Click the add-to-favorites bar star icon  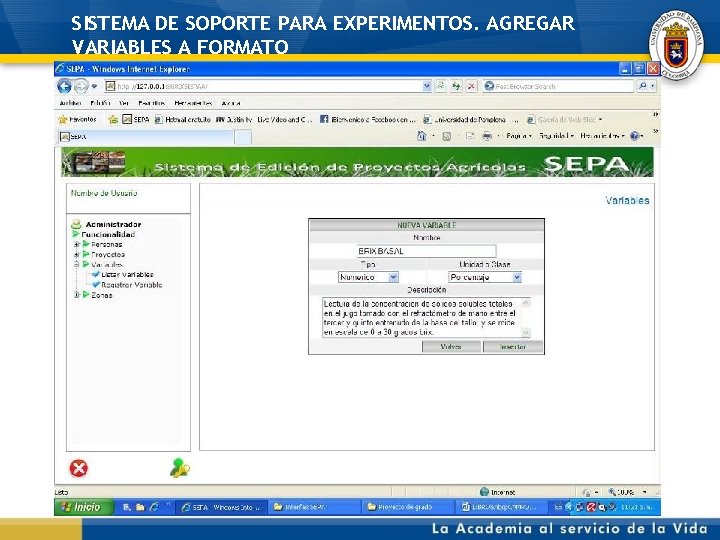113,120
